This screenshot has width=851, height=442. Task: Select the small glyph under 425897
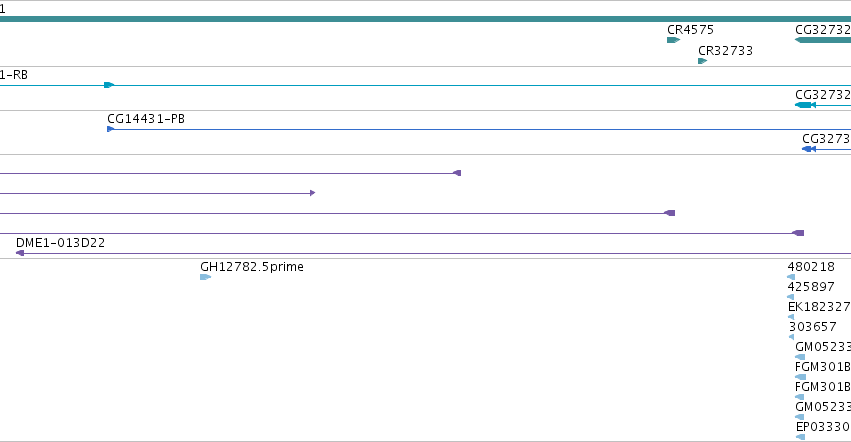pos(791,297)
